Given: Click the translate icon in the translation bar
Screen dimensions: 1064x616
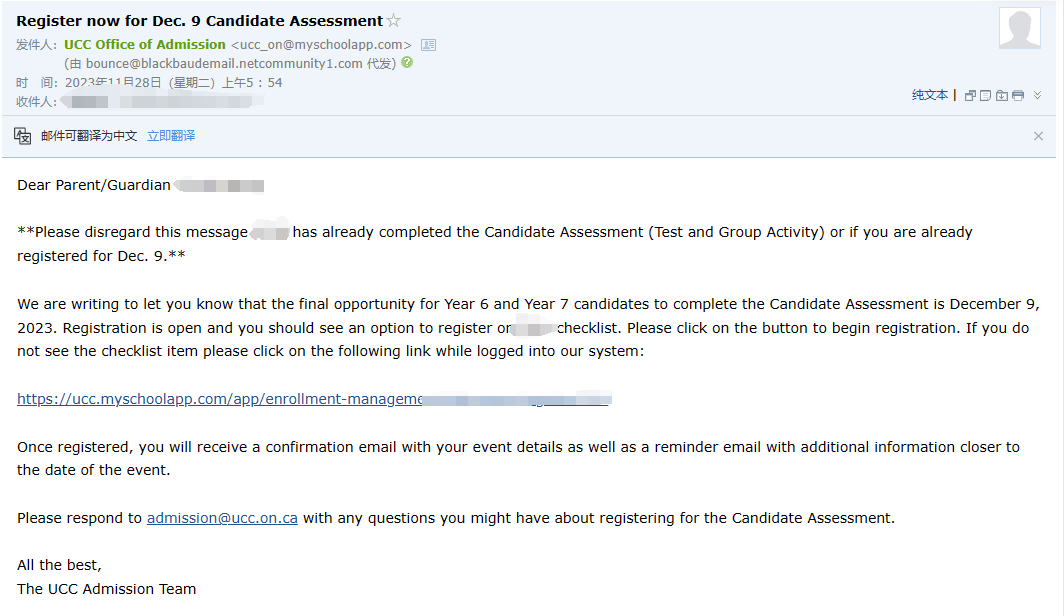Looking at the screenshot, I should click(x=22, y=136).
